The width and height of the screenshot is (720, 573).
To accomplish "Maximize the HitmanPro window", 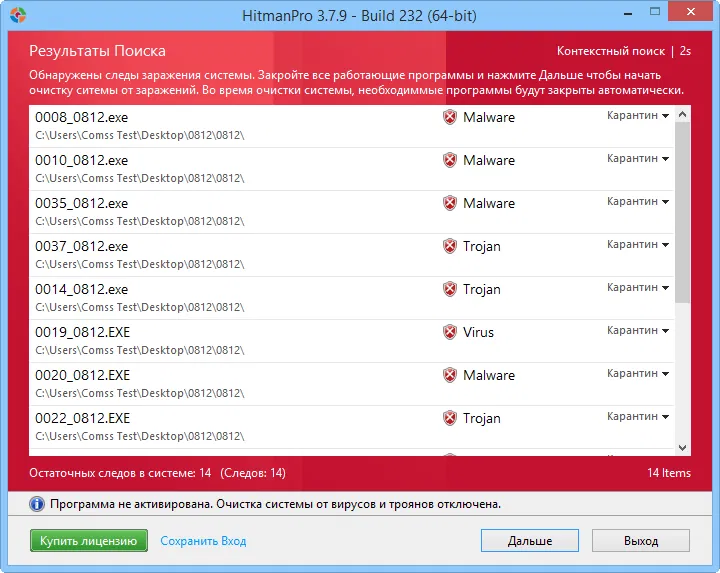I will click(x=655, y=12).
